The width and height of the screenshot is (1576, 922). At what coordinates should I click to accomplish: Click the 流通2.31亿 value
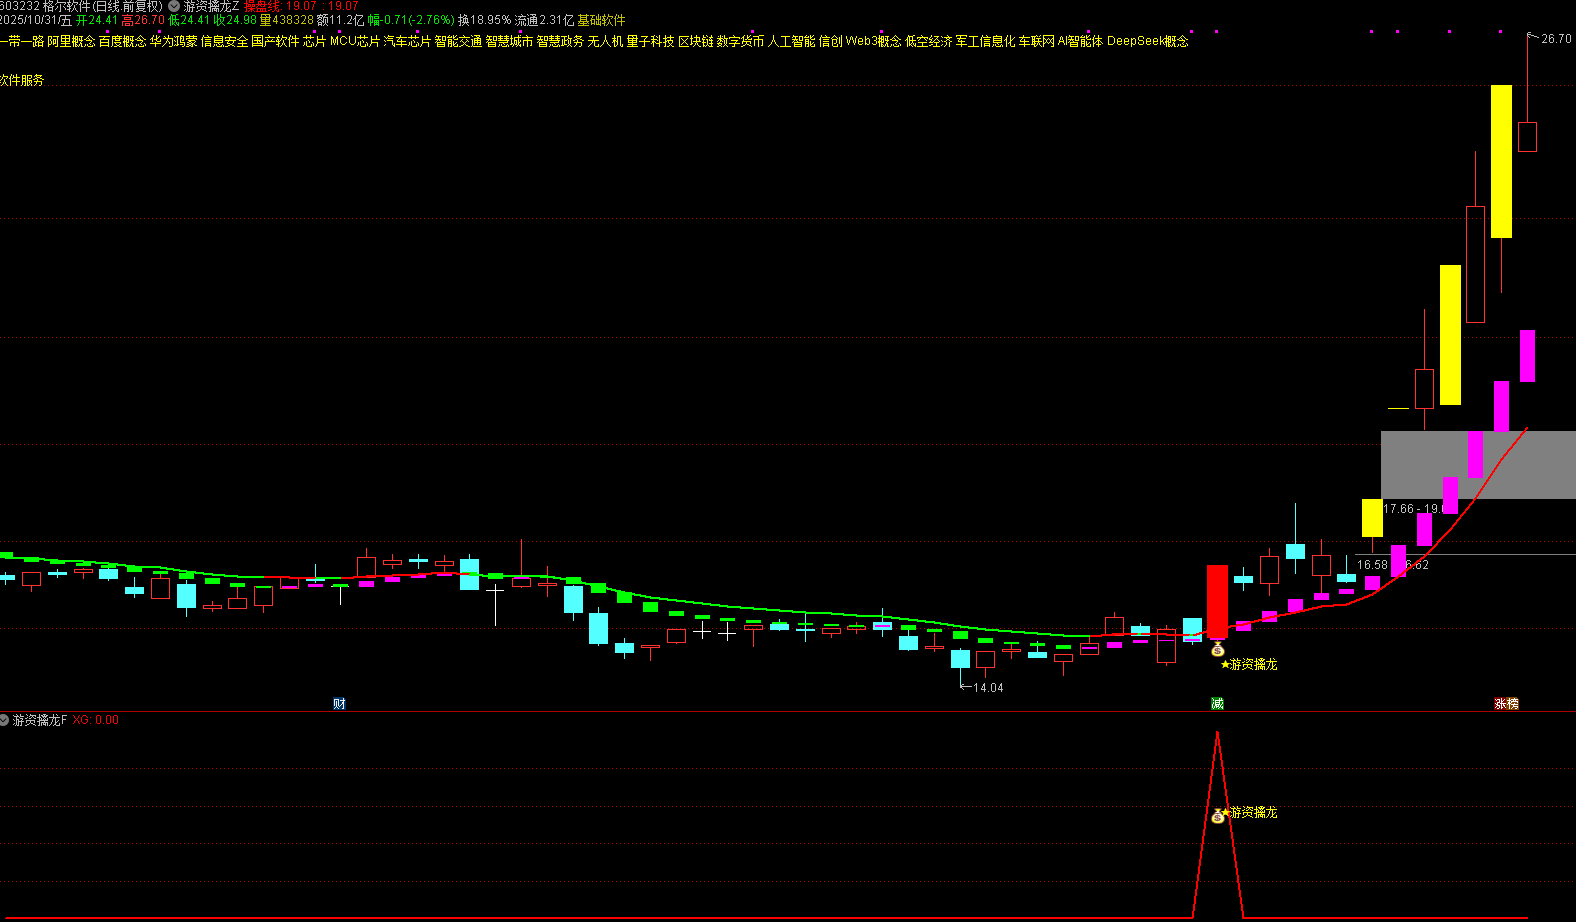click(544, 20)
